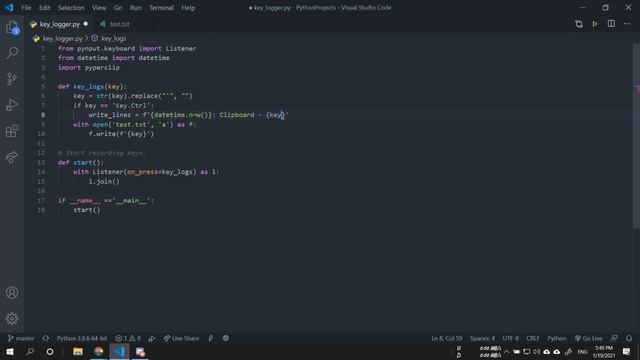The height and width of the screenshot is (360, 640).
Task: Change the UTF-8 encoding
Action: pyautogui.click(x=511, y=338)
